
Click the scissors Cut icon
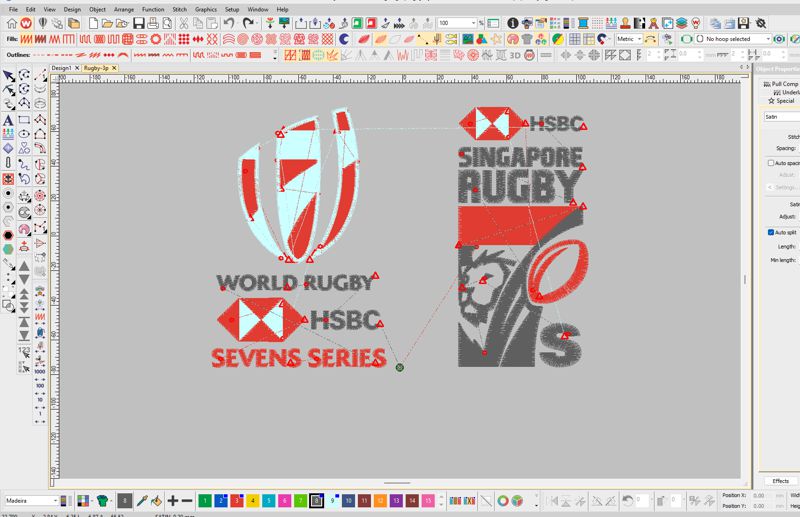pyautogui.click(x=184, y=23)
